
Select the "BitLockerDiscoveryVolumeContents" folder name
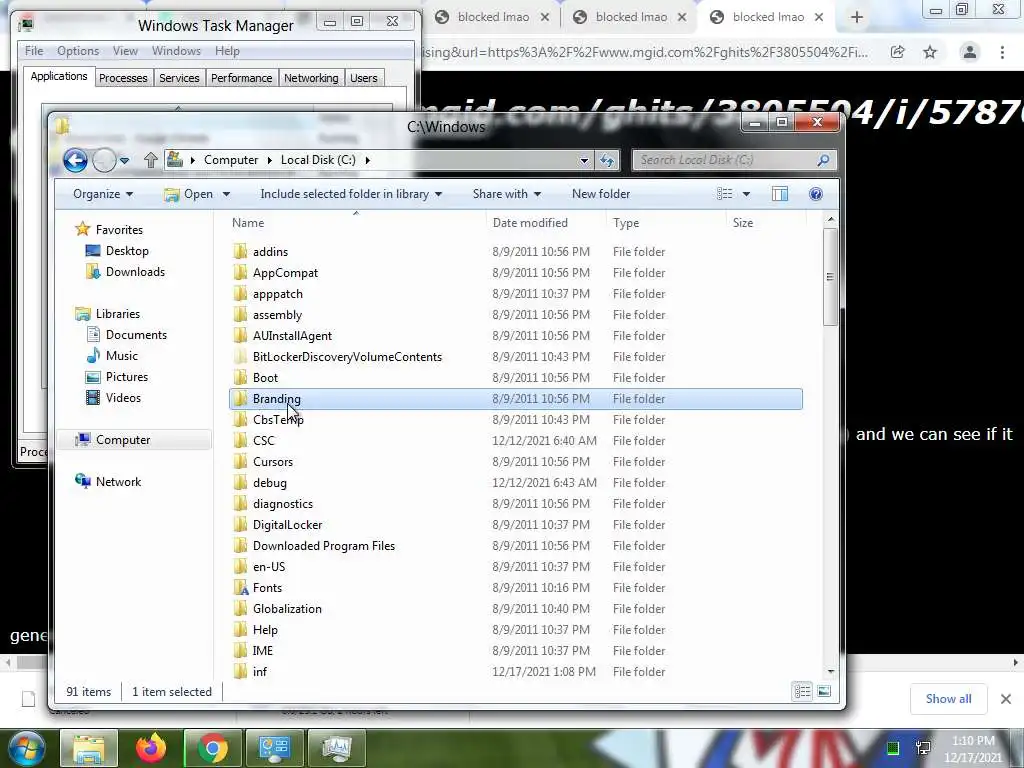pyautogui.click(x=347, y=357)
